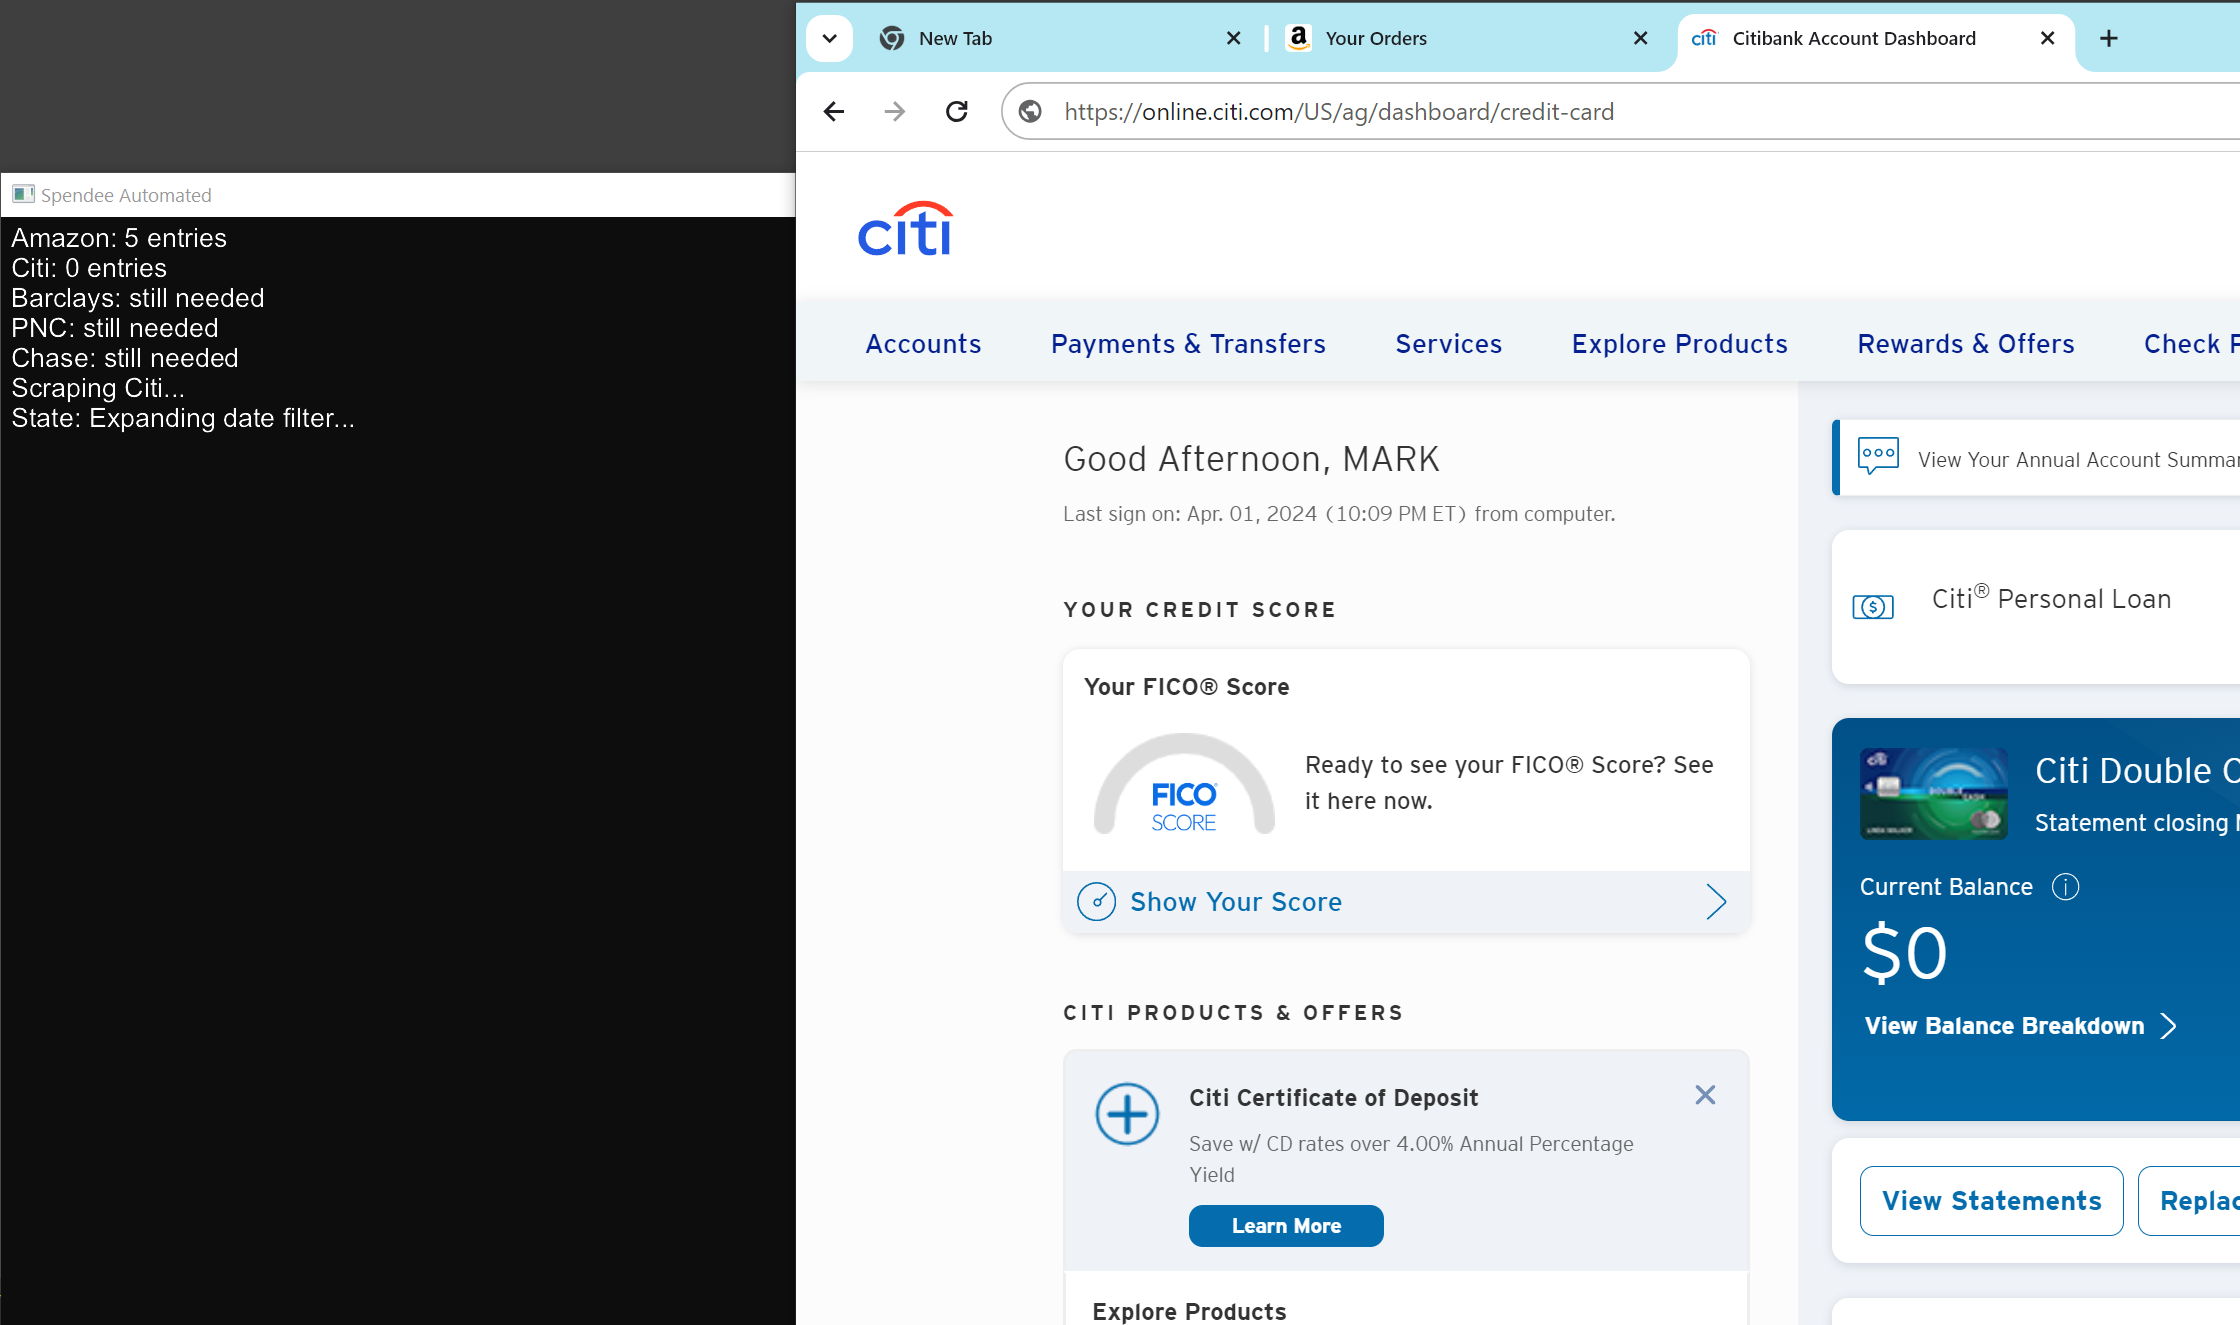
Task: Open the tab search dropdown
Action: tap(829, 38)
